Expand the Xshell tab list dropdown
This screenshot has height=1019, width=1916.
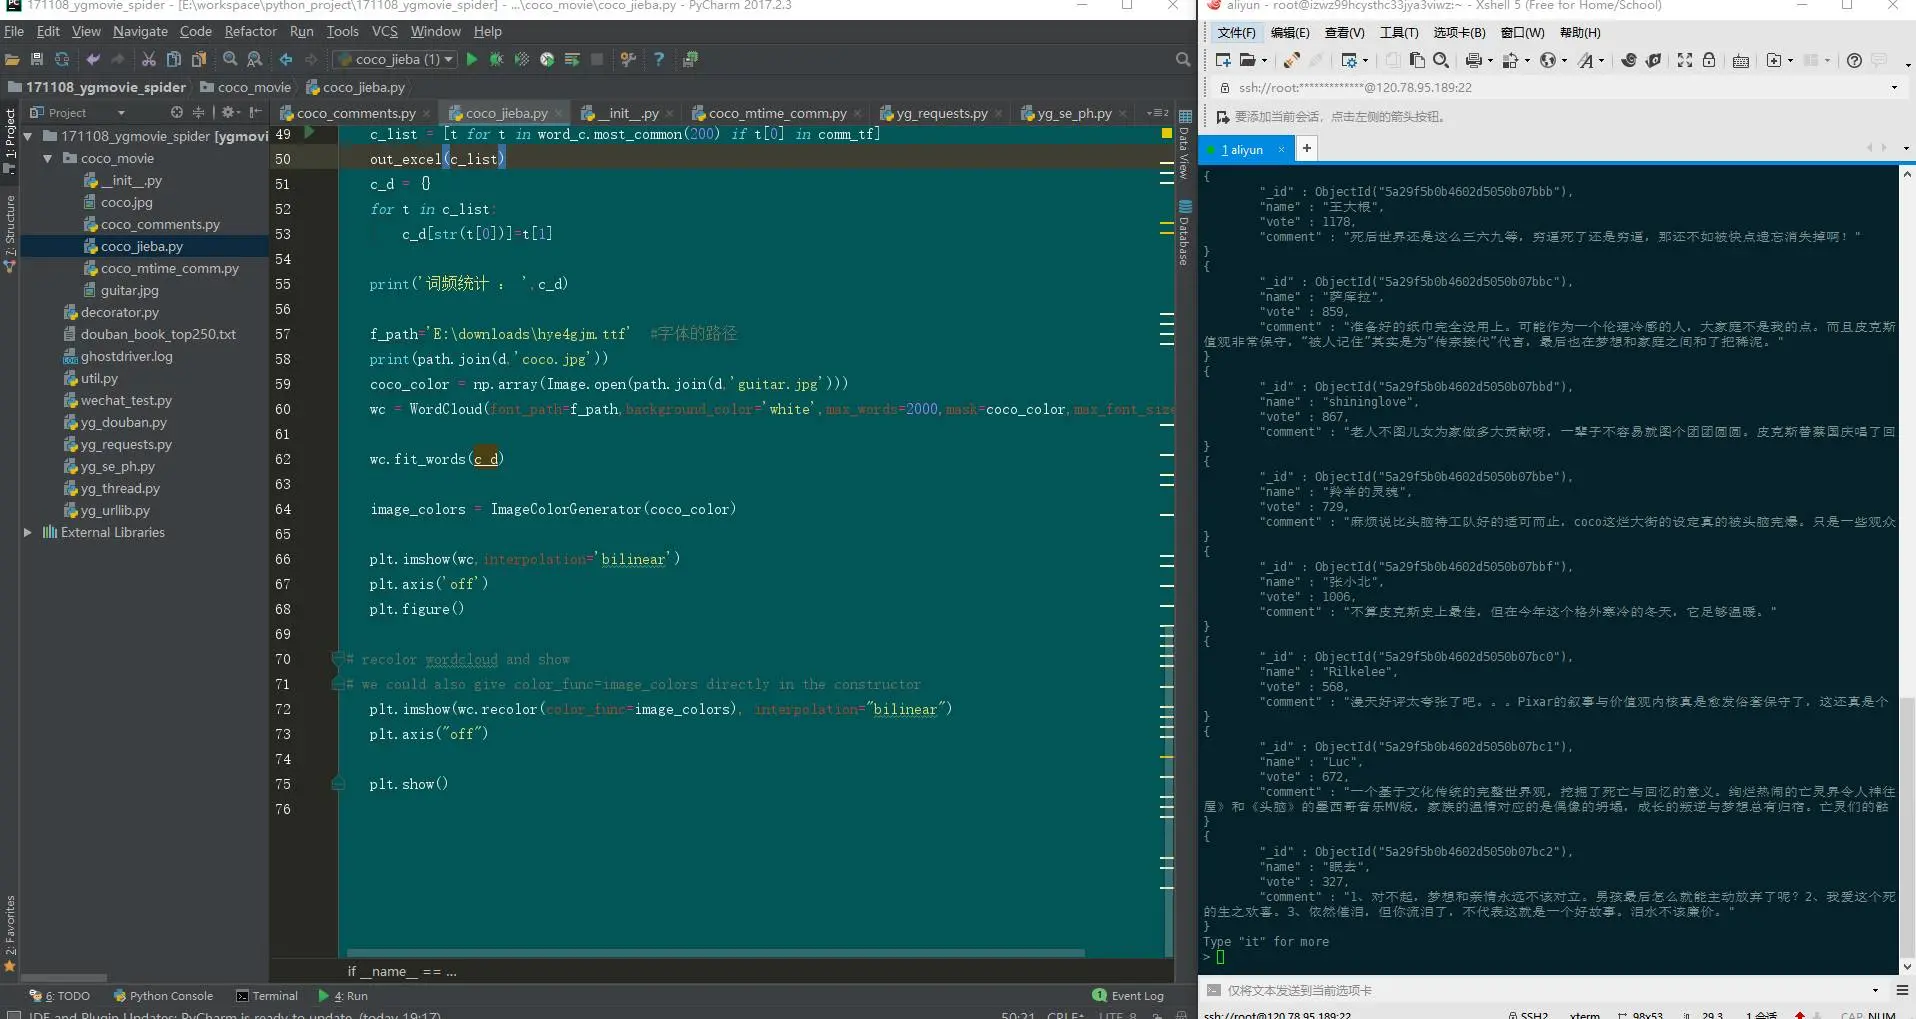click(x=1906, y=149)
